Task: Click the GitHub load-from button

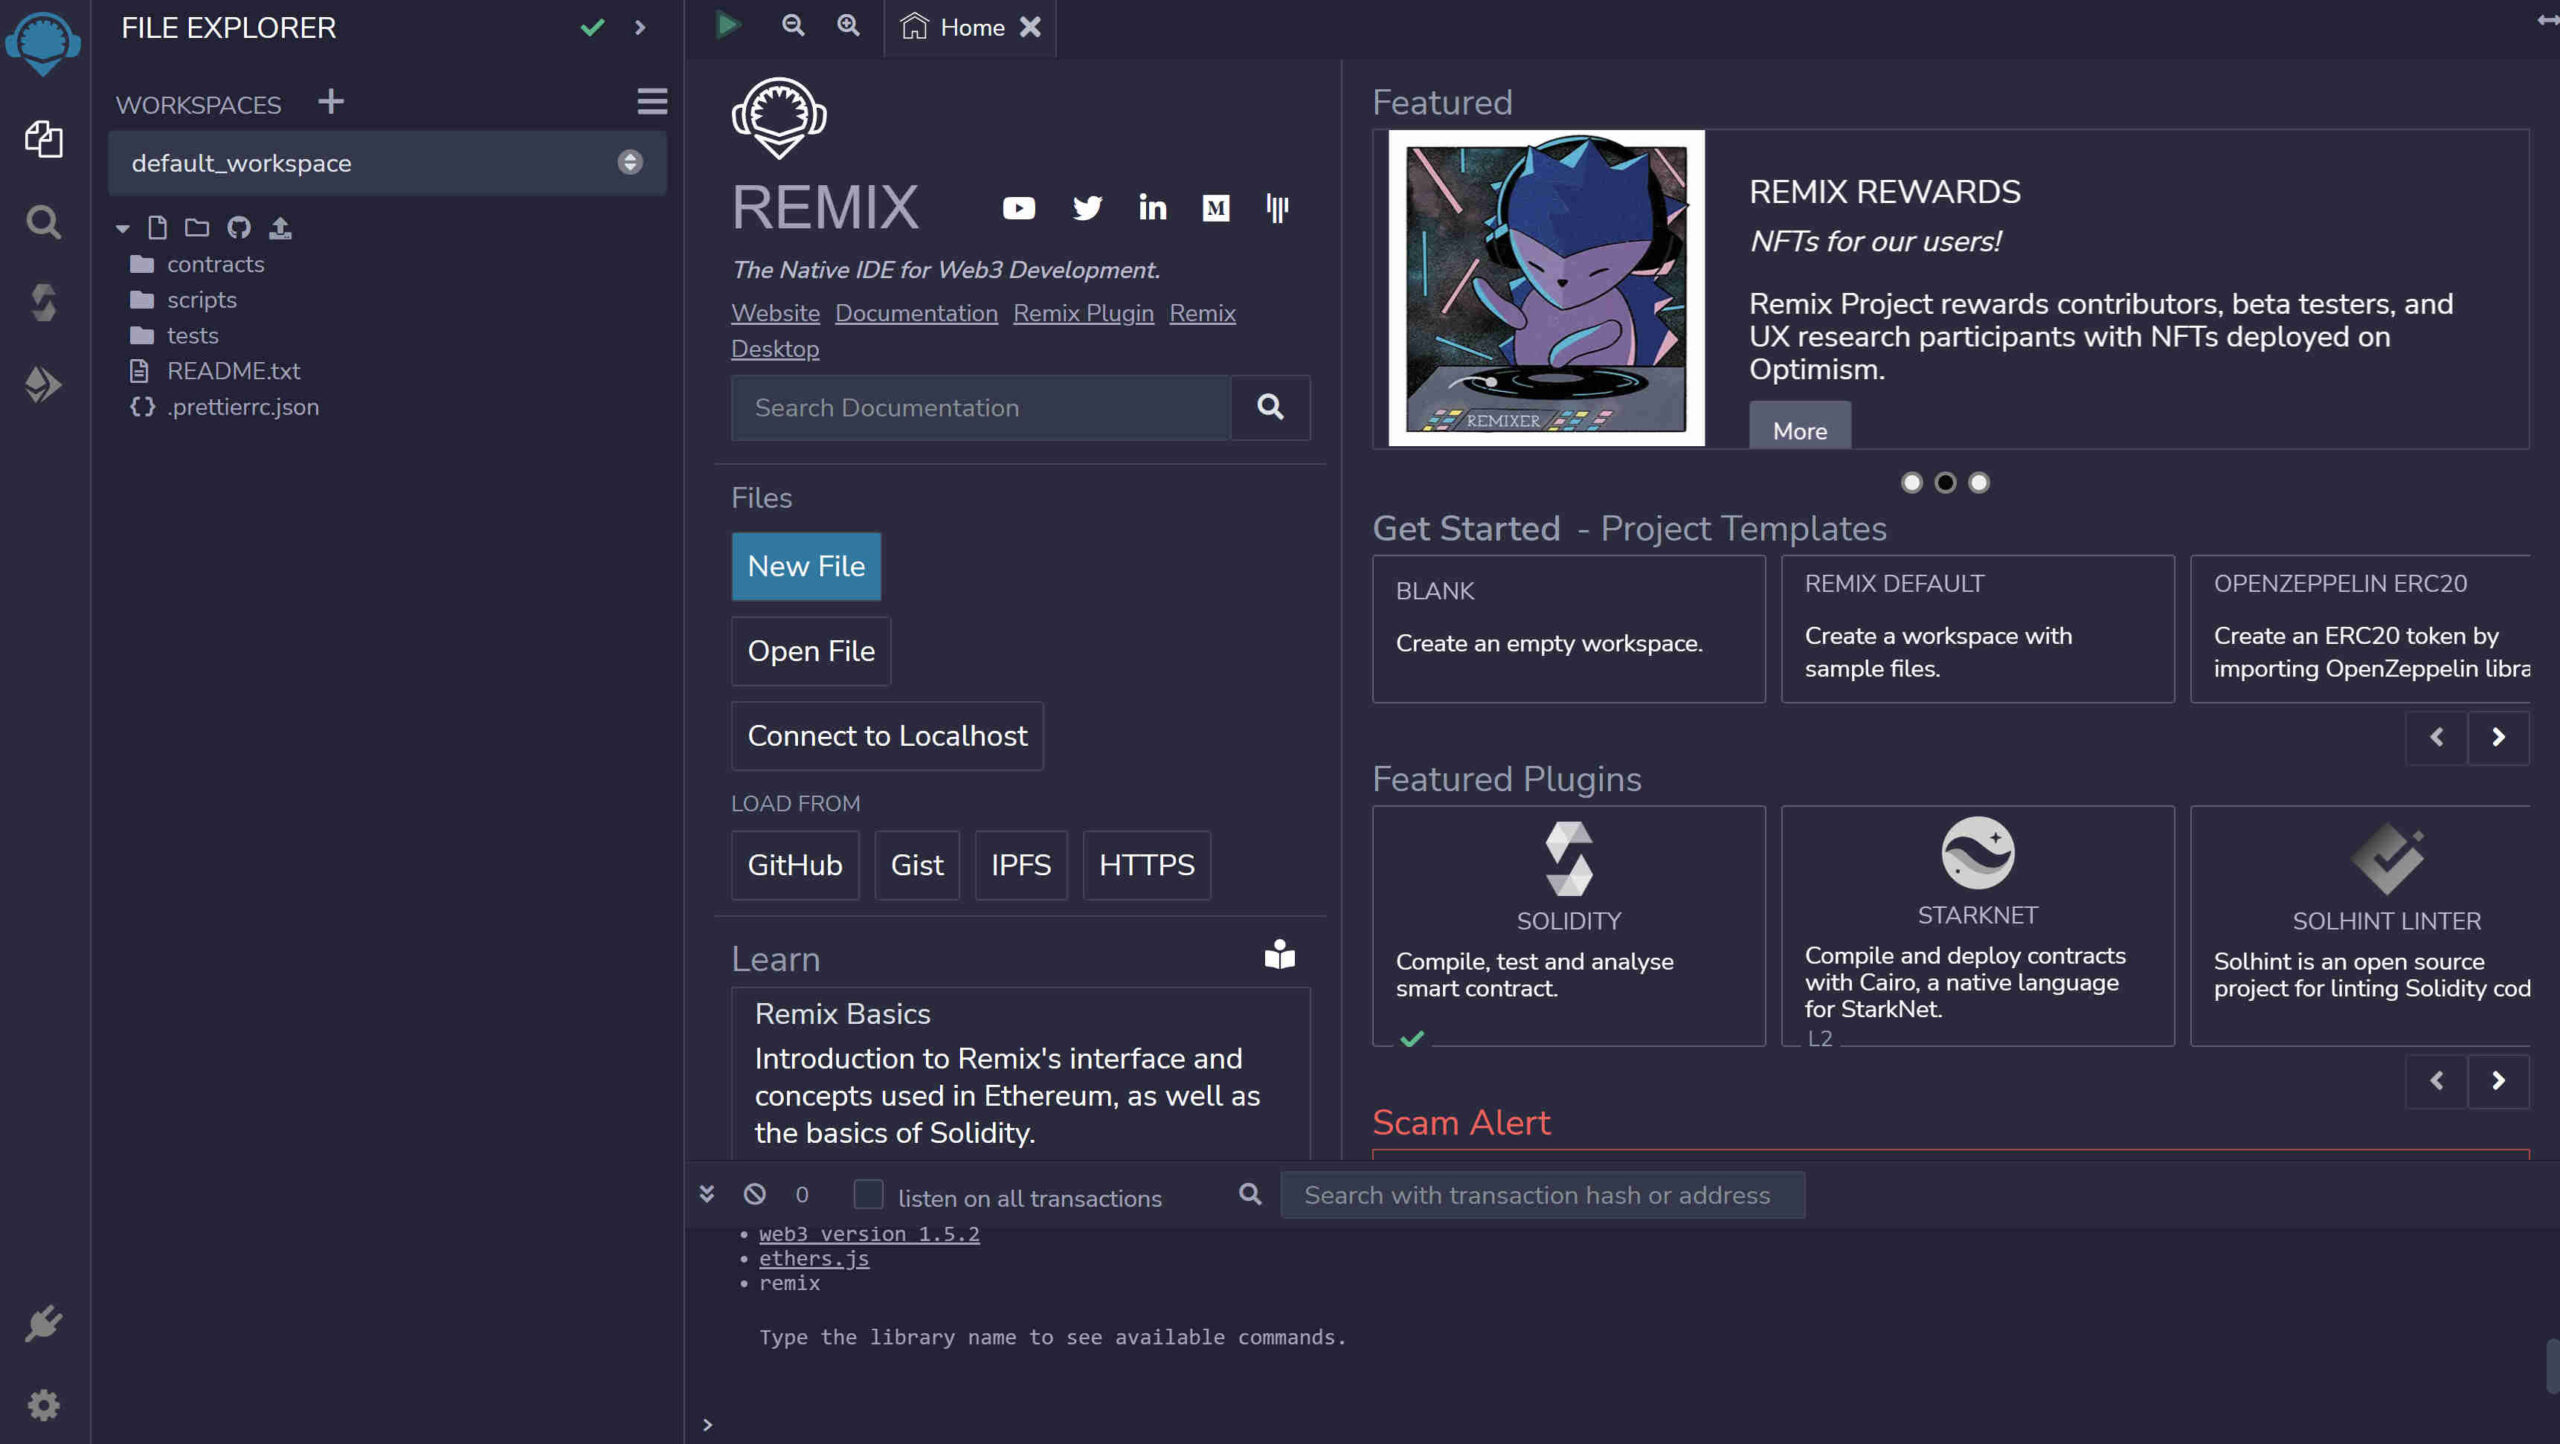Action: click(793, 865)
